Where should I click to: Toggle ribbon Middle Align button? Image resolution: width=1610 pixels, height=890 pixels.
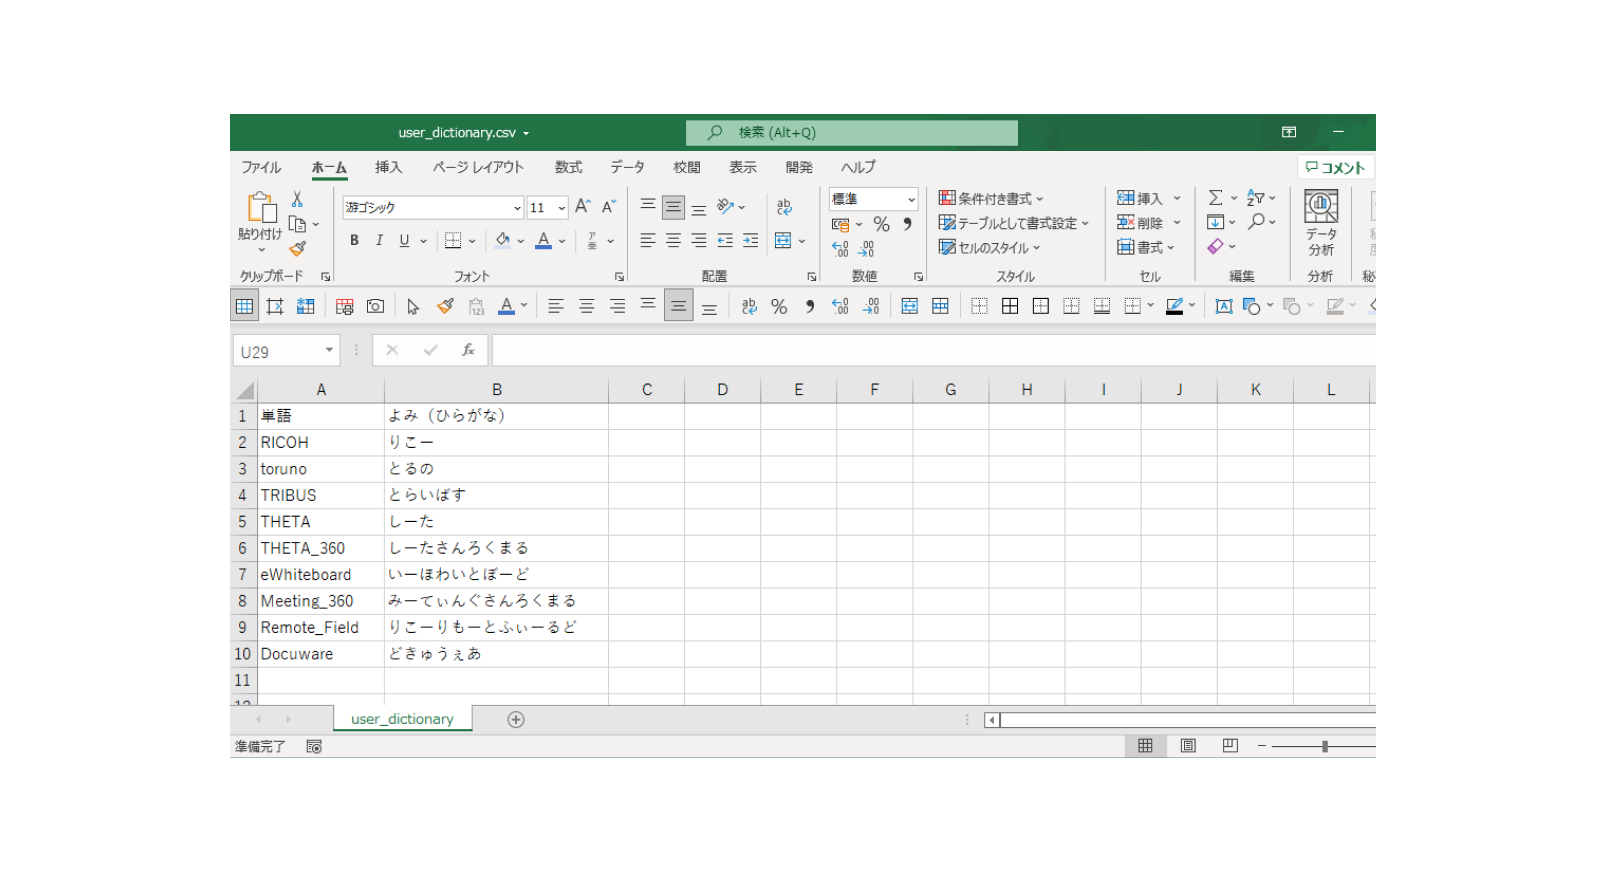(x=674, y=207)
